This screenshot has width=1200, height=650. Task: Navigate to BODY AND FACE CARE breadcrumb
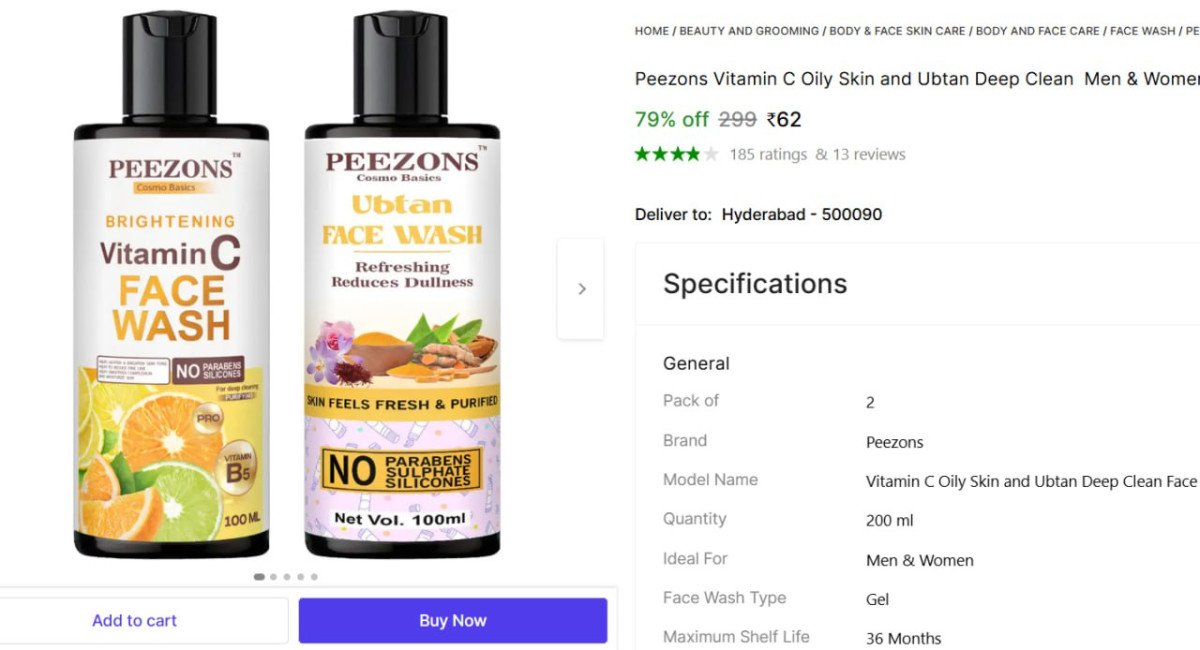[1037, 31]
